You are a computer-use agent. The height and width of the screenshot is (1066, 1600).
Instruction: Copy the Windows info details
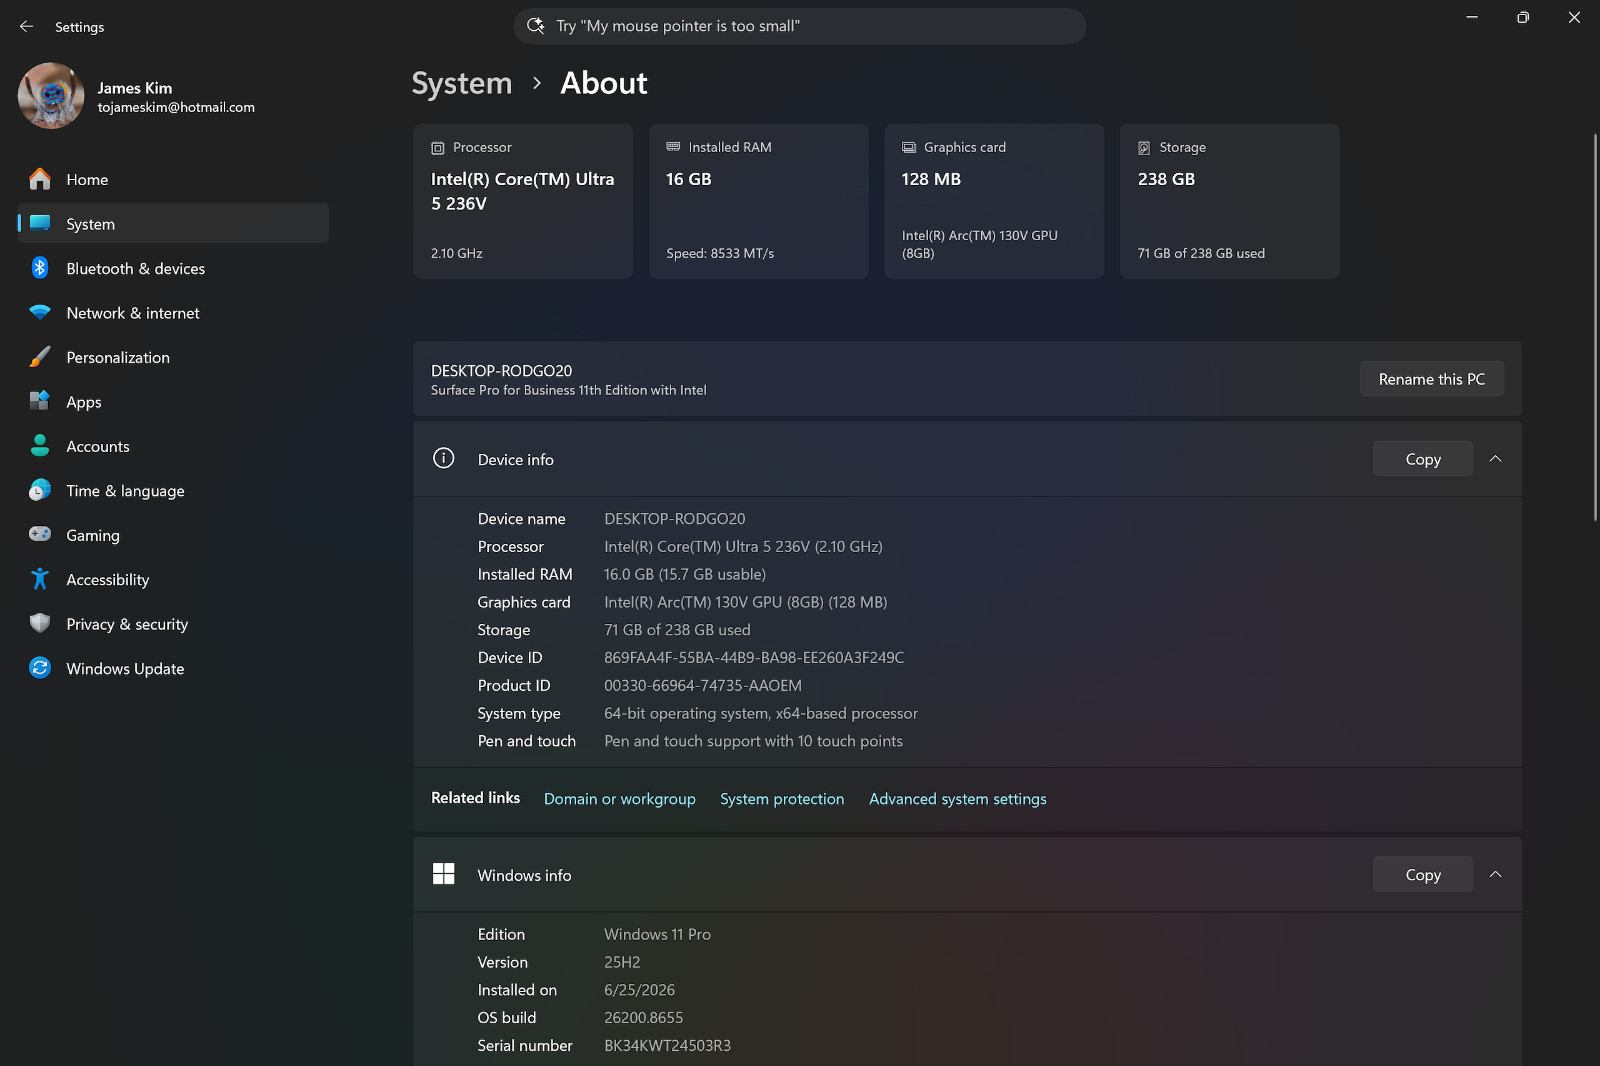tap(1423, 875)
